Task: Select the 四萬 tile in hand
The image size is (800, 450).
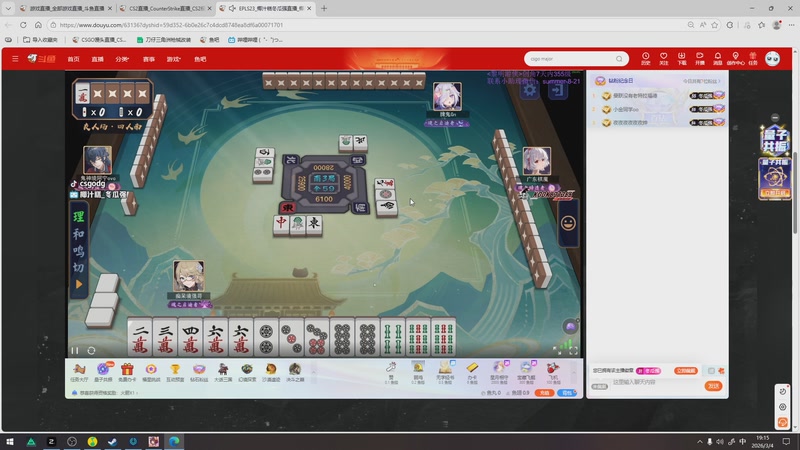Action: 190,338
